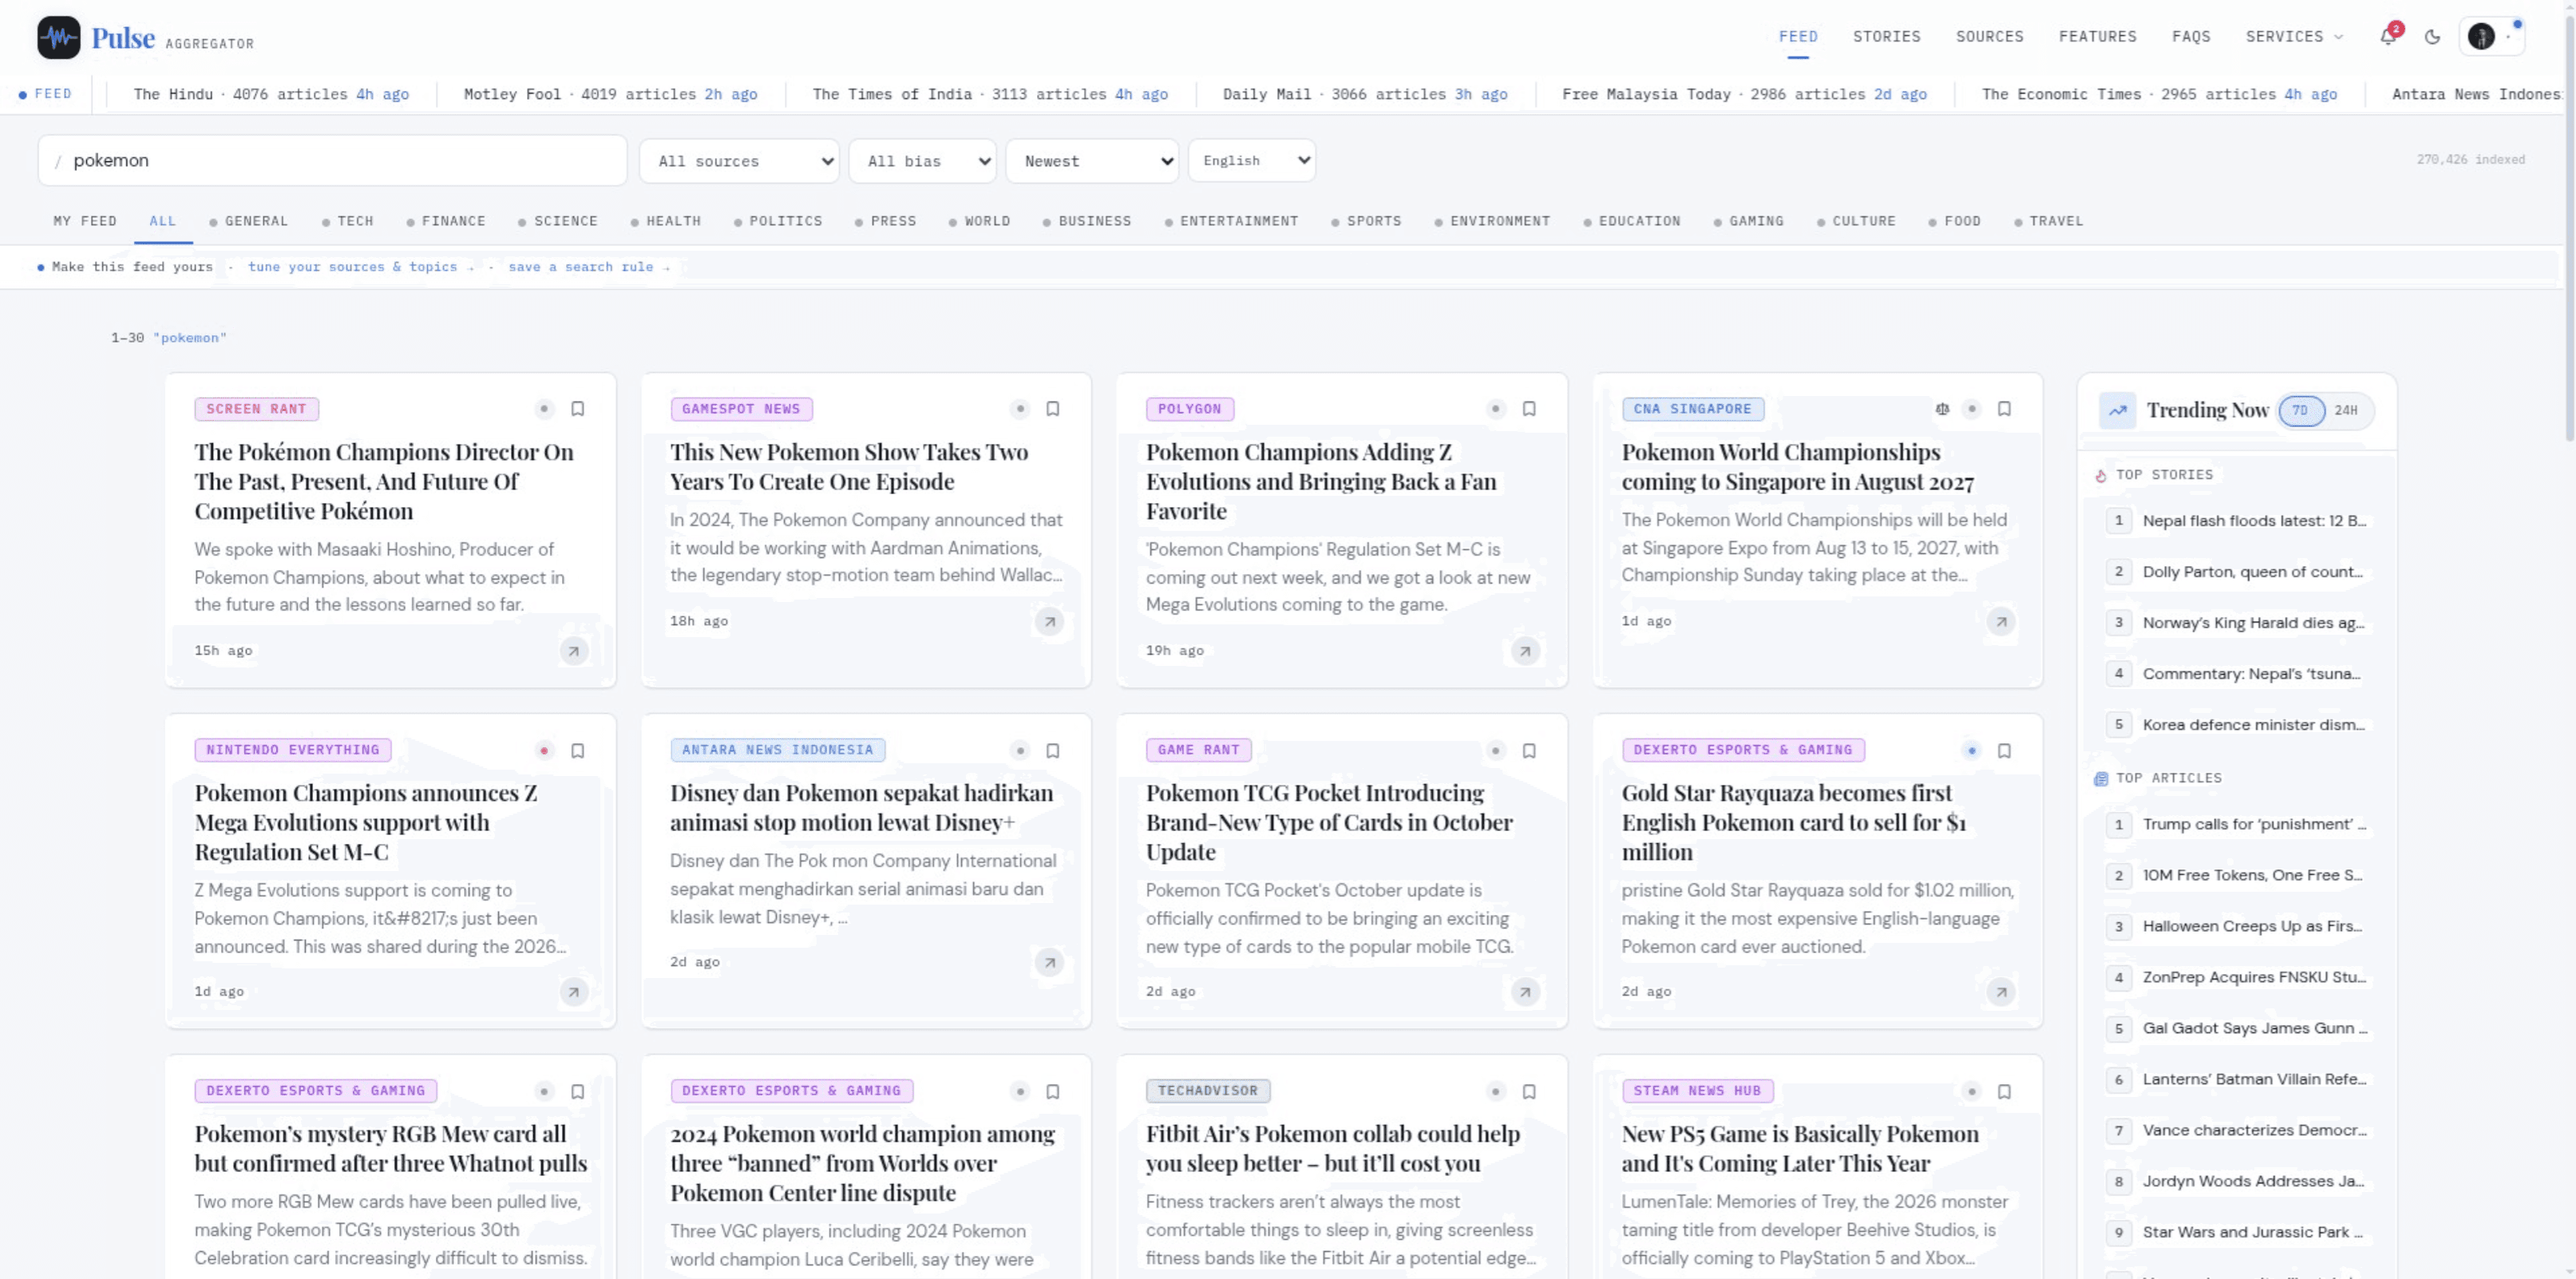
Task: Open Game Rant article external arrow
Action: click(x=1525, y=992)
